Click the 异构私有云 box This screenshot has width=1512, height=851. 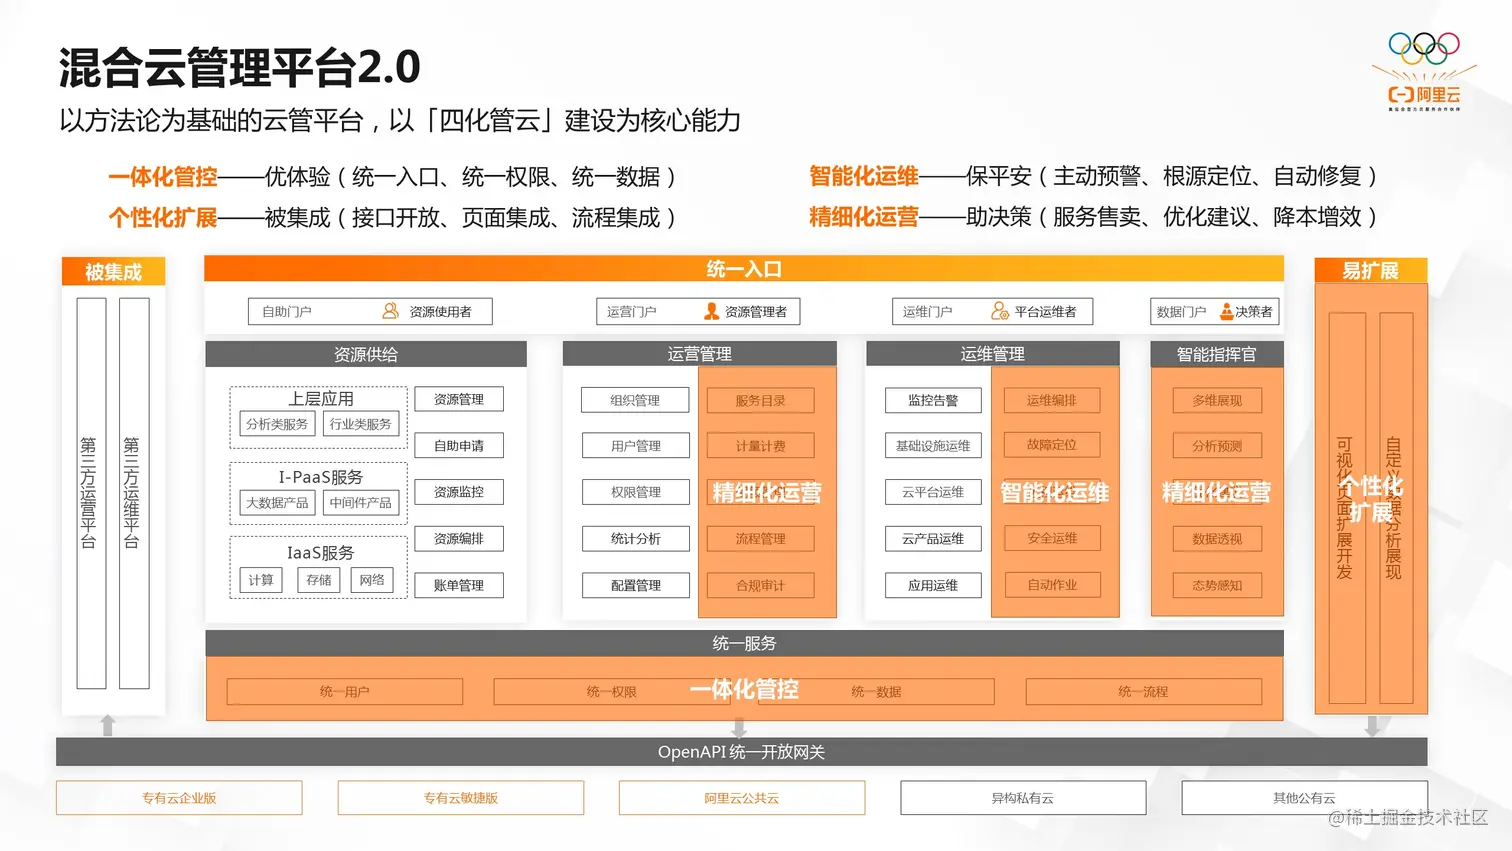coord(1023,798)
